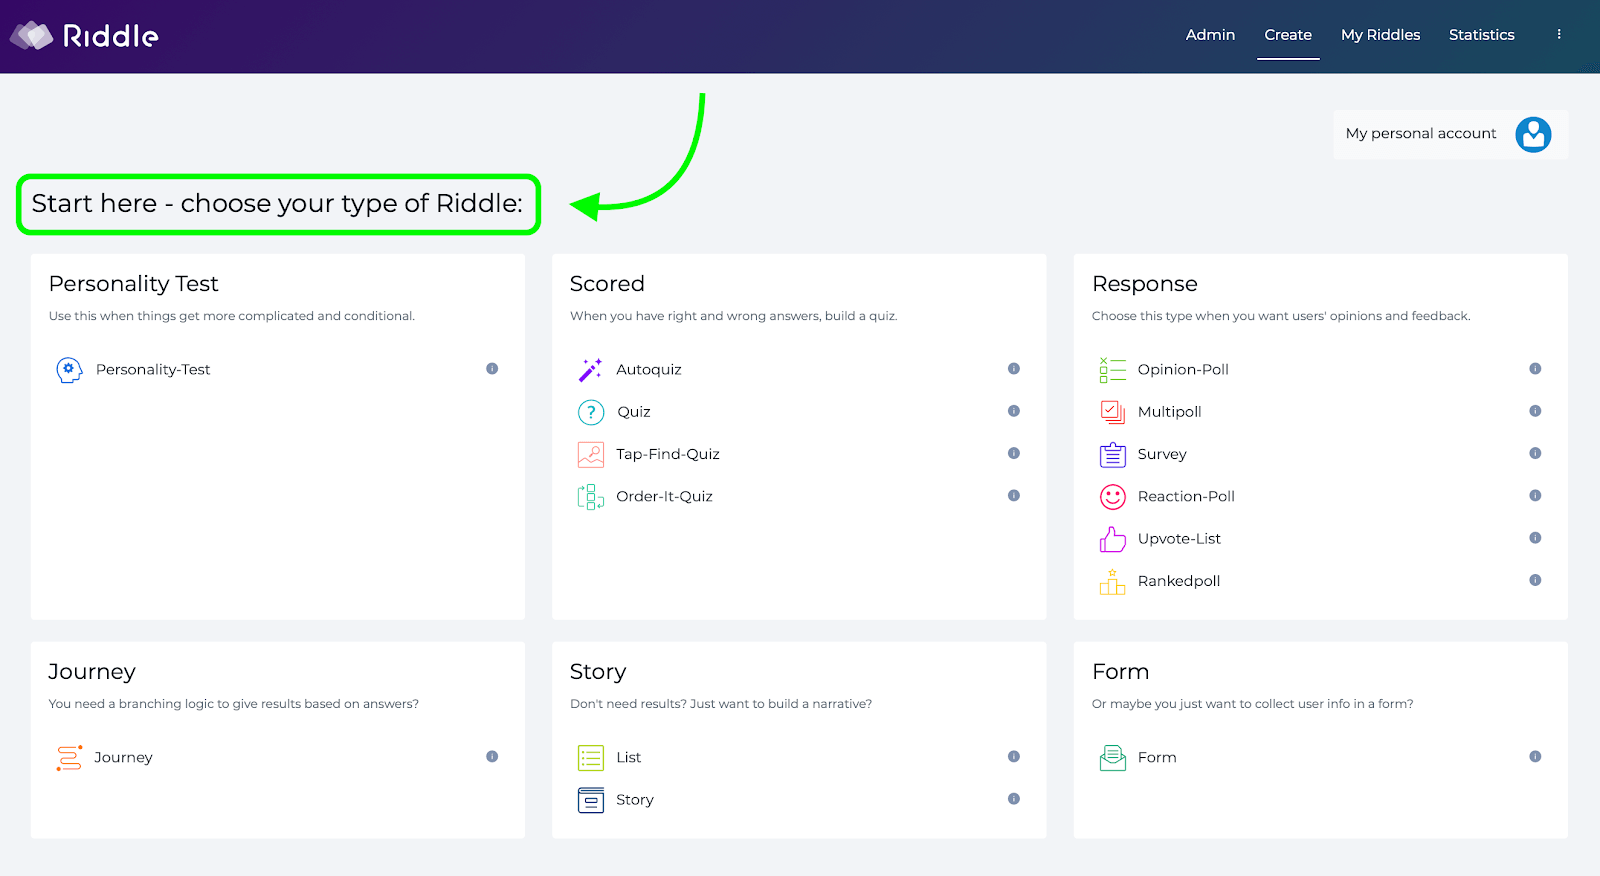
Task: Open the Admin menu item
Action: pyautogui.click(x=1210, y=35)
